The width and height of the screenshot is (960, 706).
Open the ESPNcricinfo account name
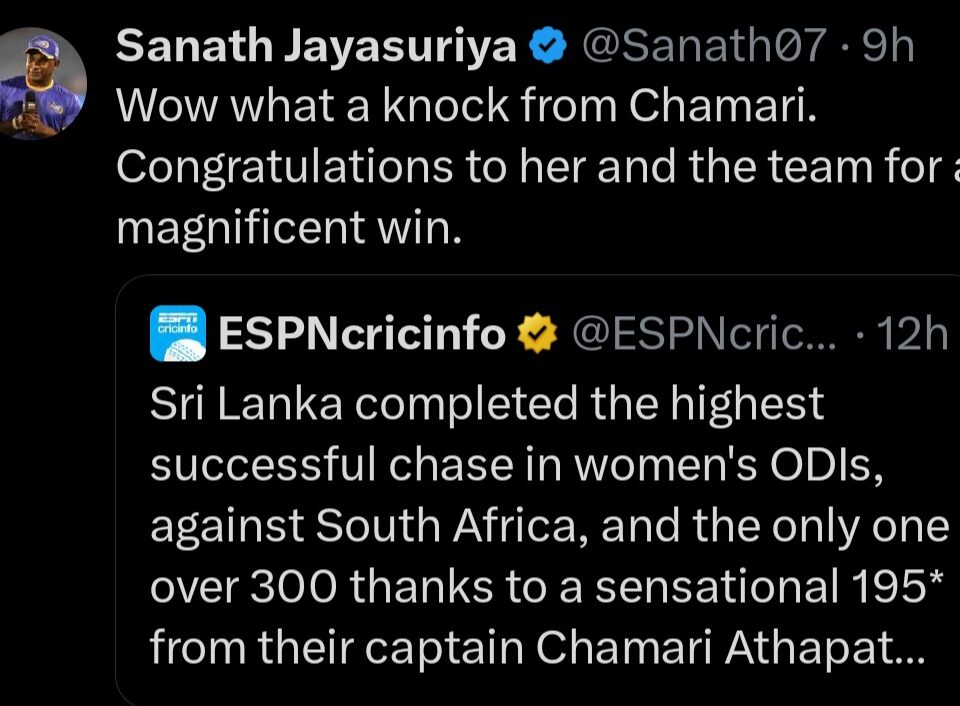[362, 333]
